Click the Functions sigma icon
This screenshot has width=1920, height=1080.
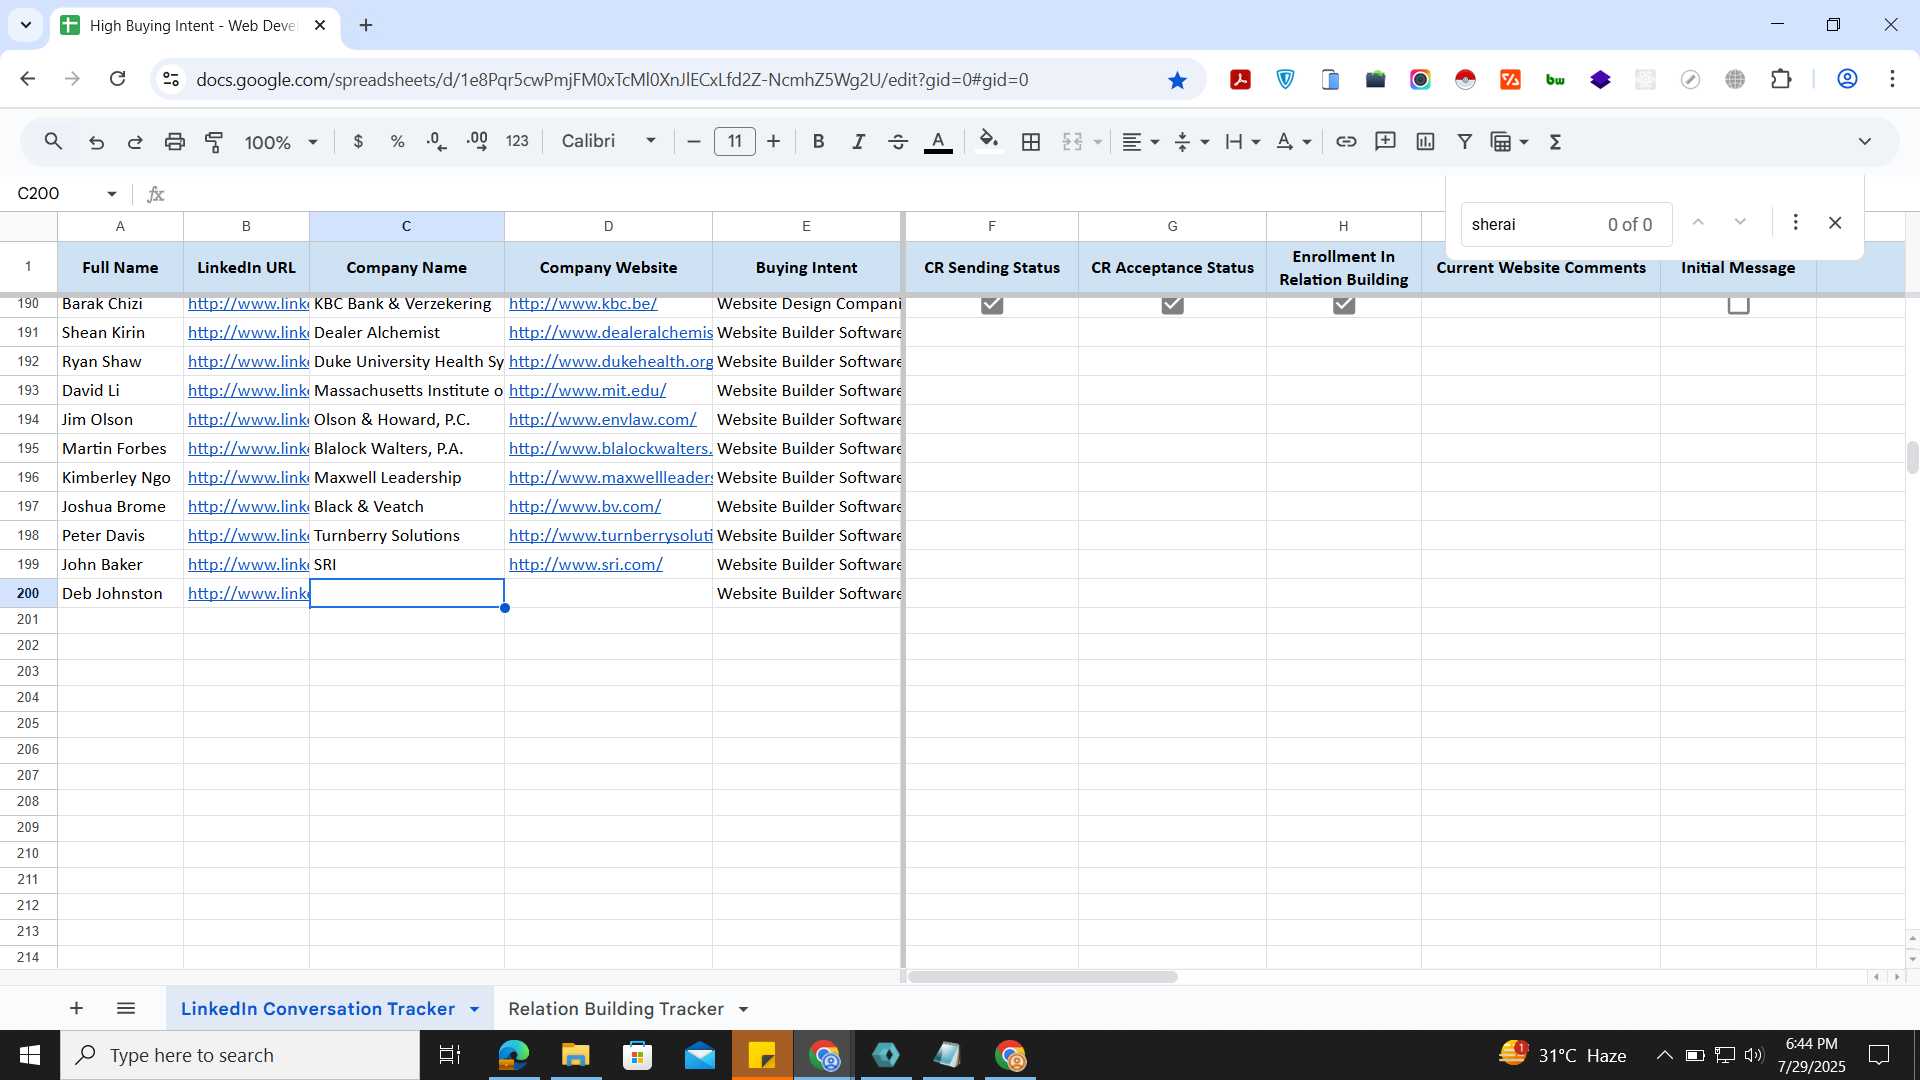pyautogui.click(x=1555, y=142)
